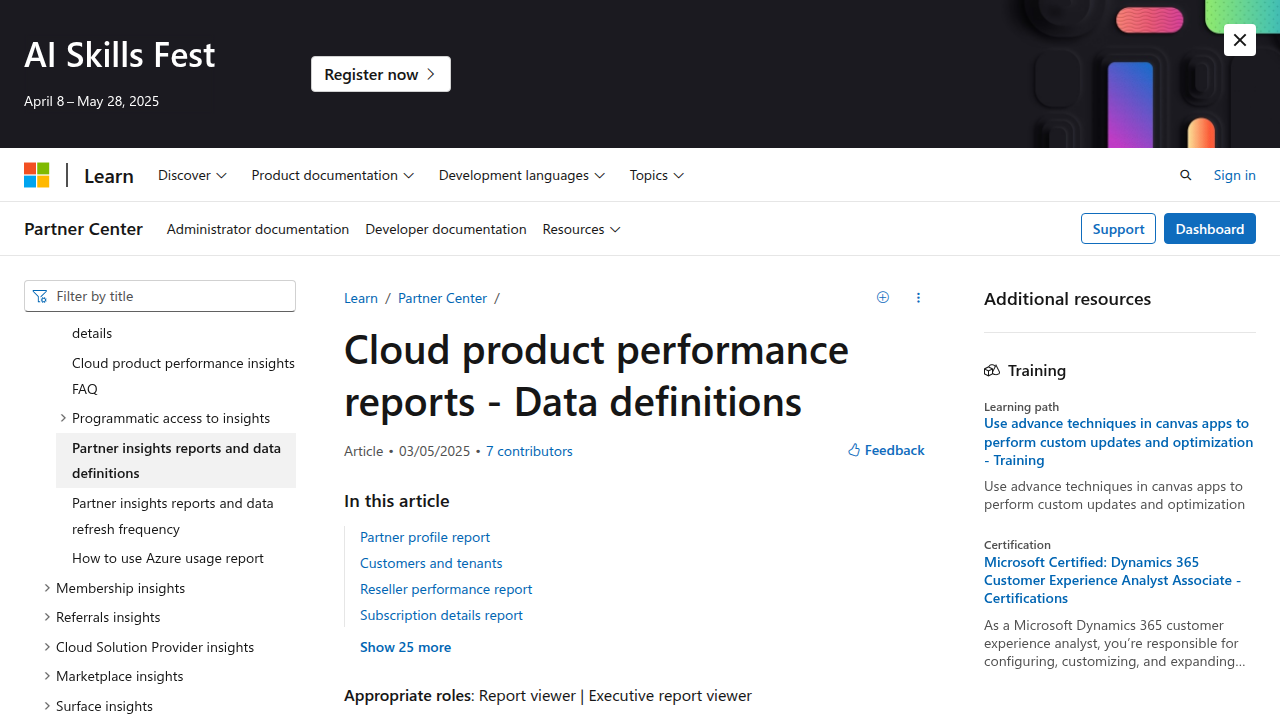Jump to Subscription details report section

441,615
